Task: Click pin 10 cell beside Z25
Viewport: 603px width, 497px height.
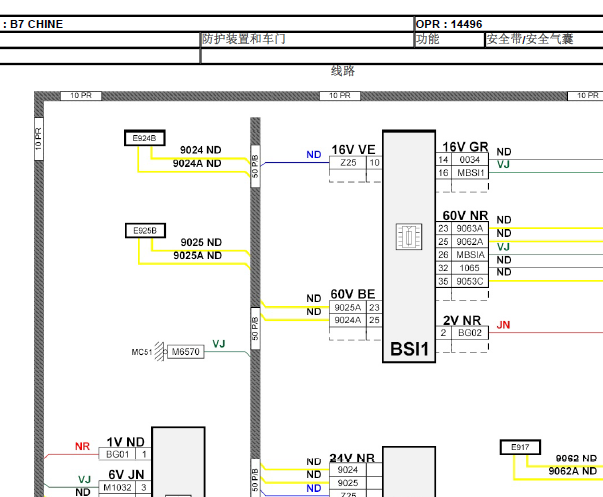Action: pyautogui.click(x=375, y=163)
